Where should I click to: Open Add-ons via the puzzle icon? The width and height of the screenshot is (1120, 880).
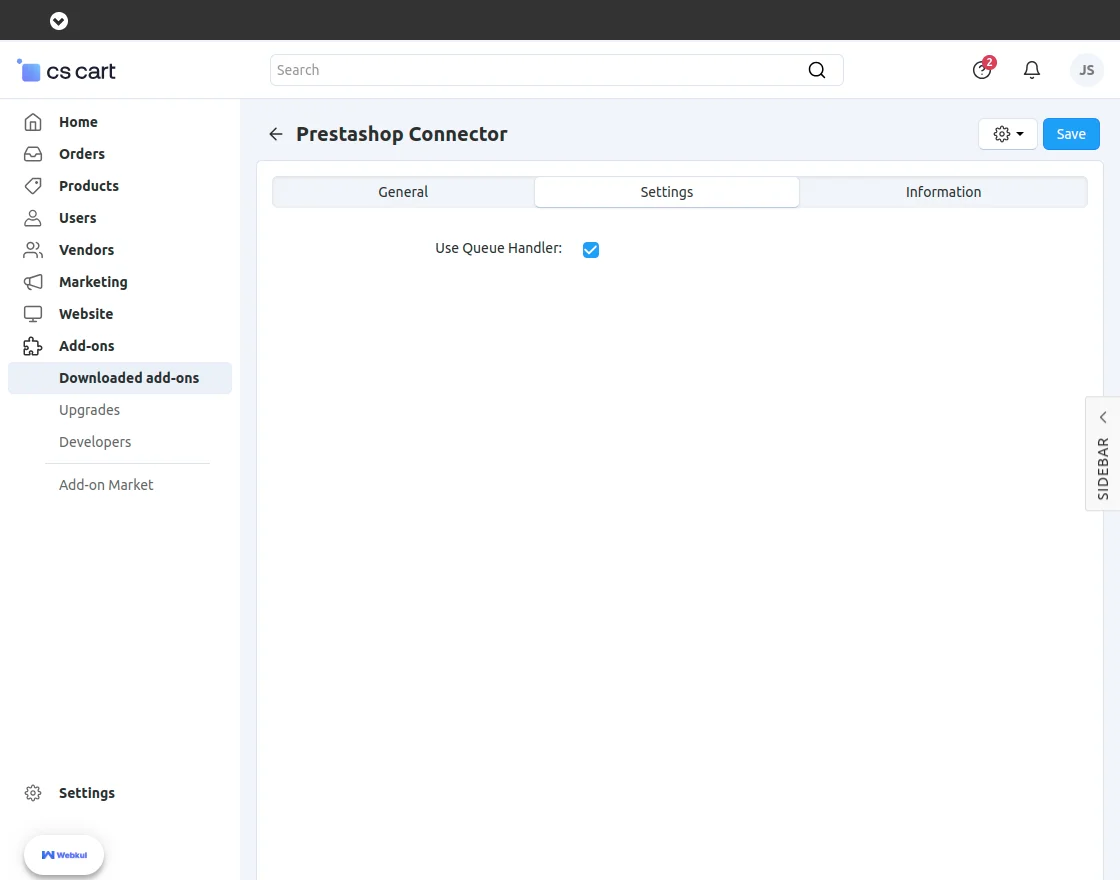[x=33, y=345]
